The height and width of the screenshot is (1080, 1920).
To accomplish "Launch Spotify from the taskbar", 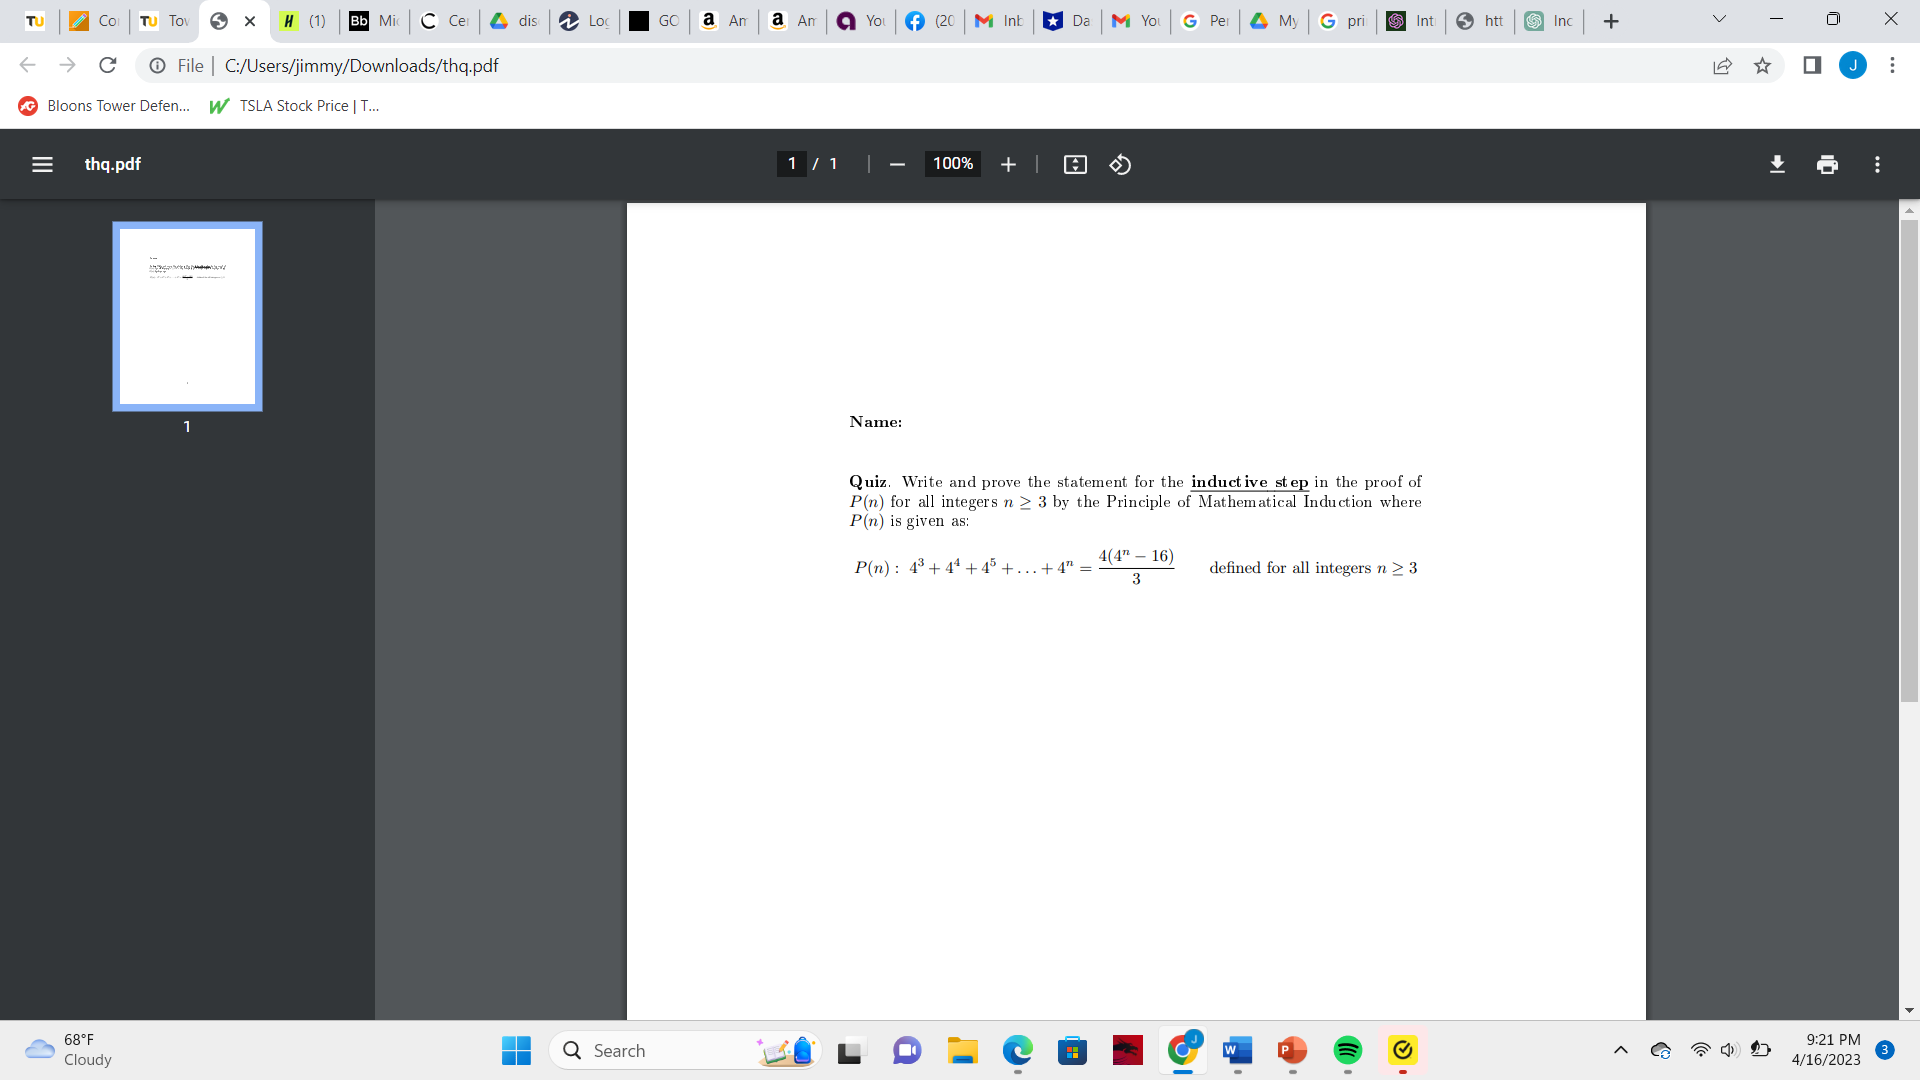I will click(x=1347, y=1051).
